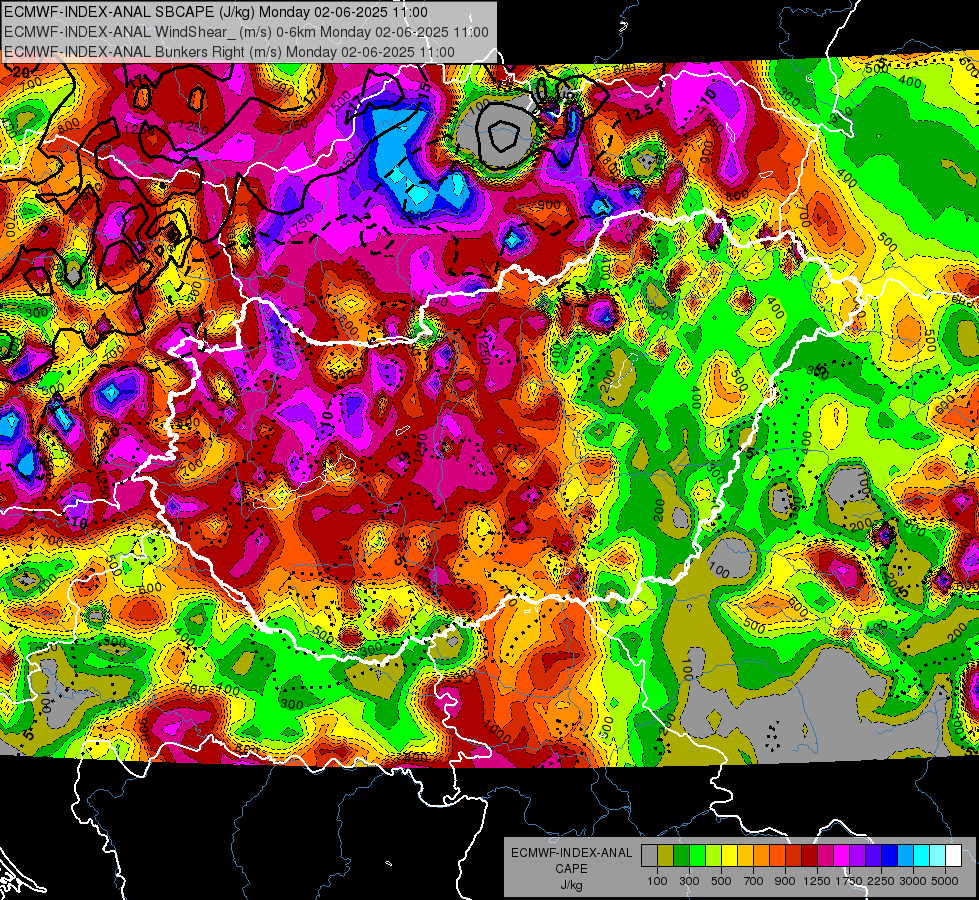The width and height of the screenshot is (979, 900).
Task: Select the sky blue legend swatch
Action: coord(905,856)
